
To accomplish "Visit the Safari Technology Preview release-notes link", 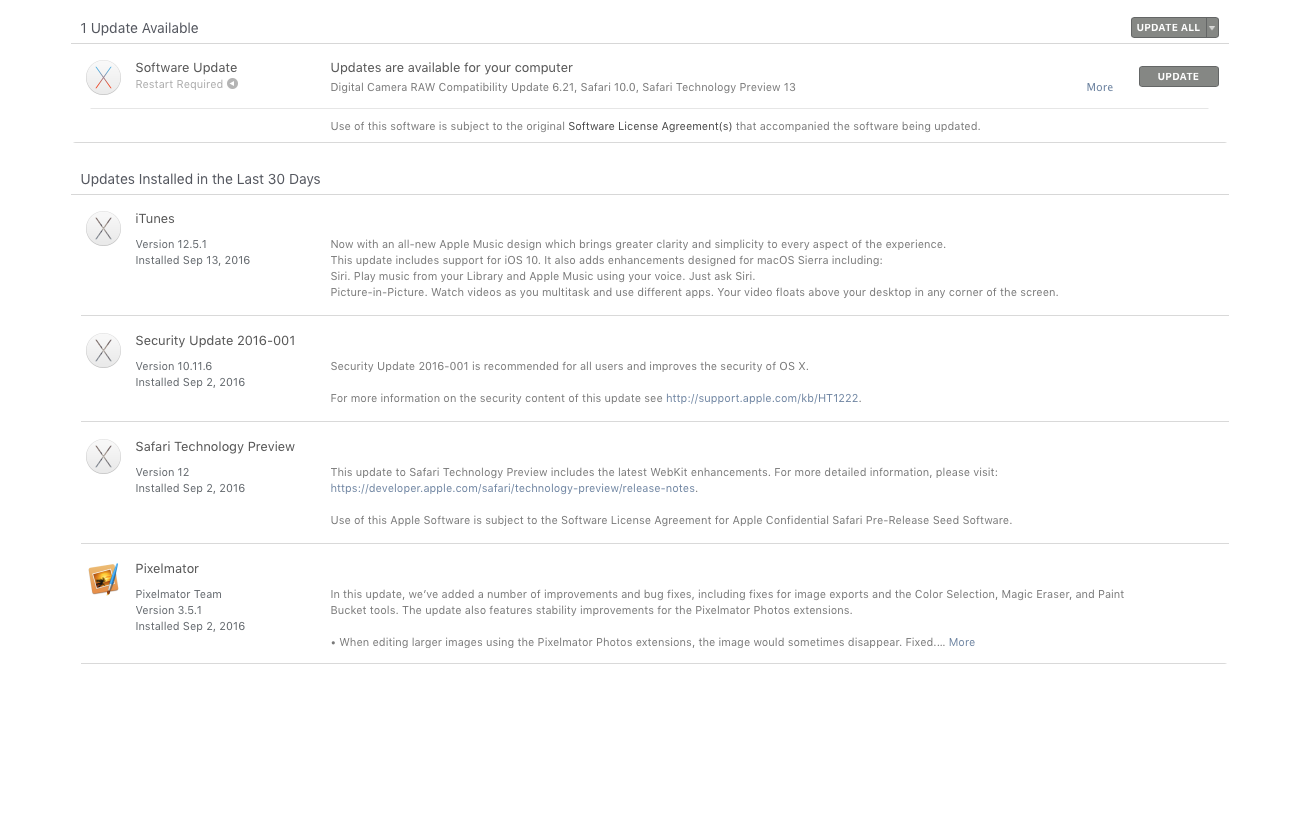I will [513, 488].
